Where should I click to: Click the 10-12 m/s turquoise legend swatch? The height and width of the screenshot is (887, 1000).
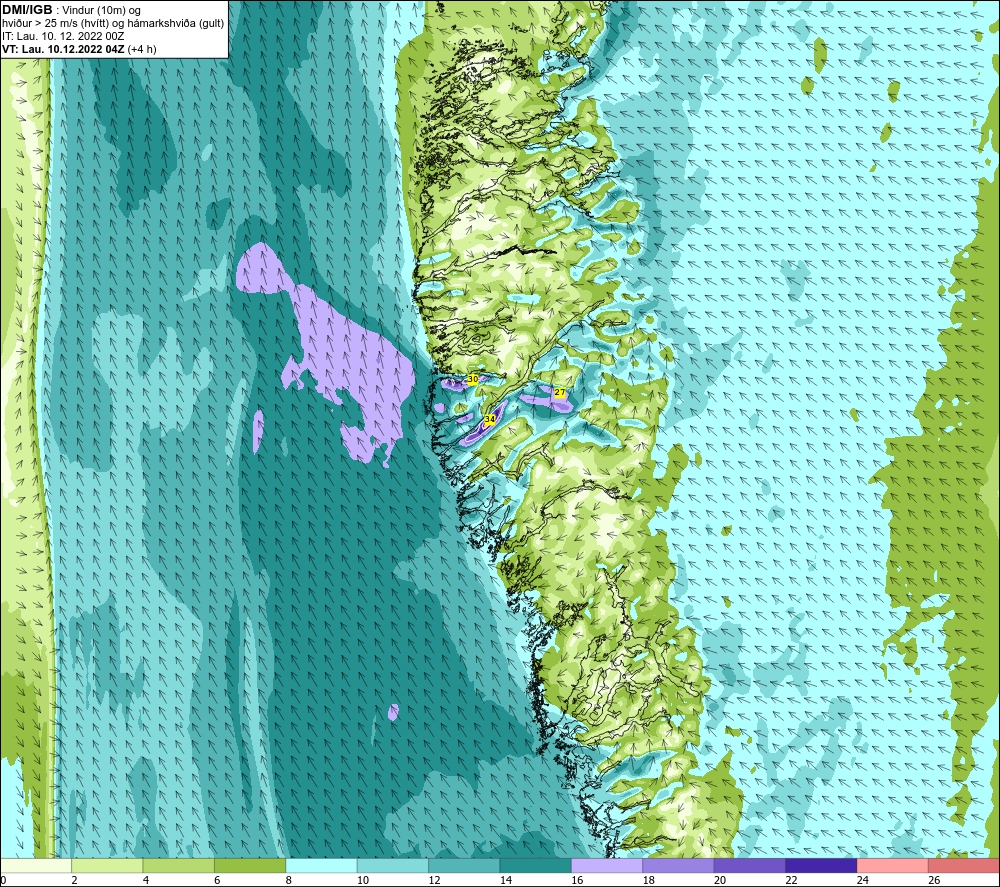coord(393,865)
